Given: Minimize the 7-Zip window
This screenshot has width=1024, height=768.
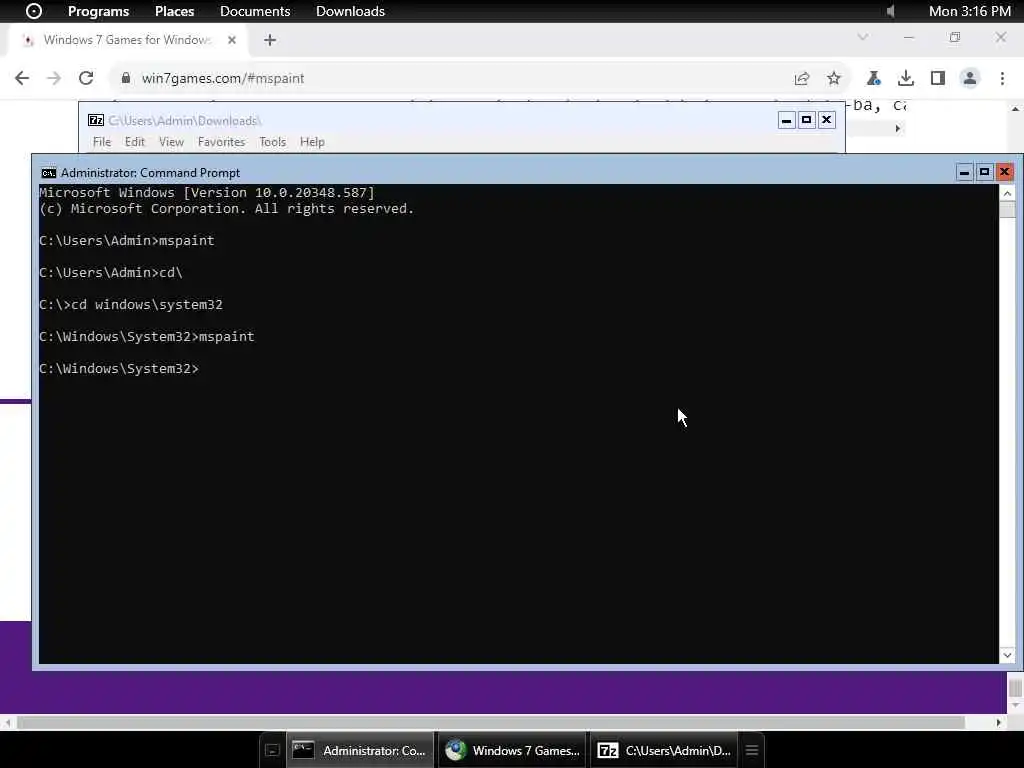Looking at the screenshot, I should (786, 120).
